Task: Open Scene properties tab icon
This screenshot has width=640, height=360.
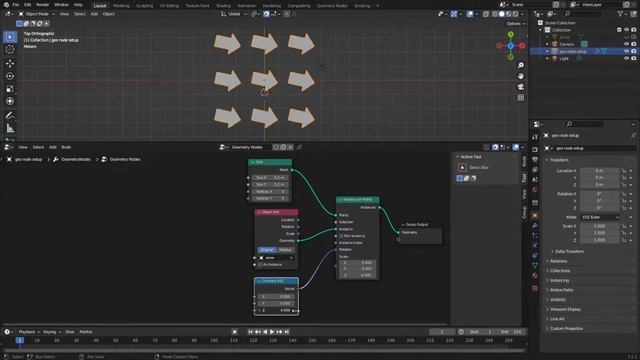Action: coord(535,180)
